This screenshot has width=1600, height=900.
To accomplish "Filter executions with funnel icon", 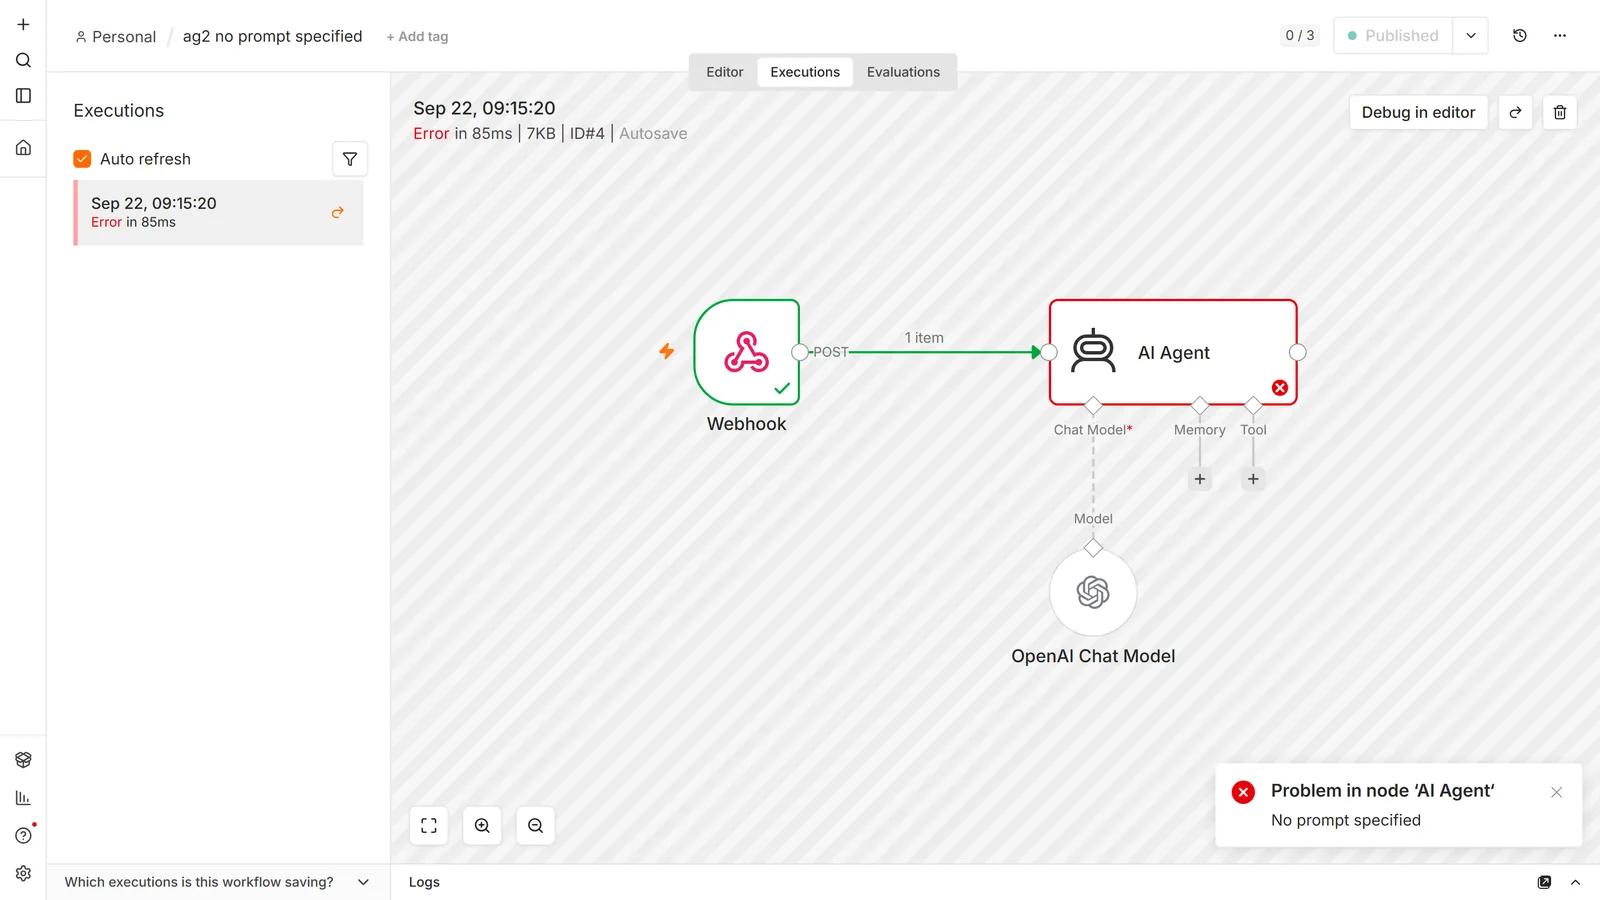I will click(350, 159).
